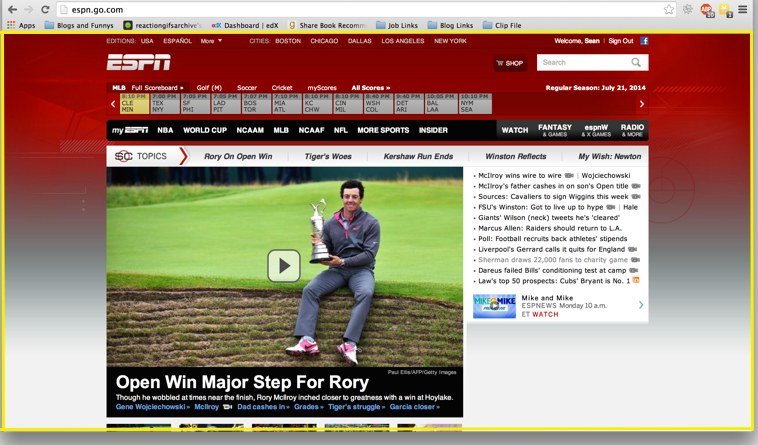Open My Wish: Newton topic

[610, 156]
